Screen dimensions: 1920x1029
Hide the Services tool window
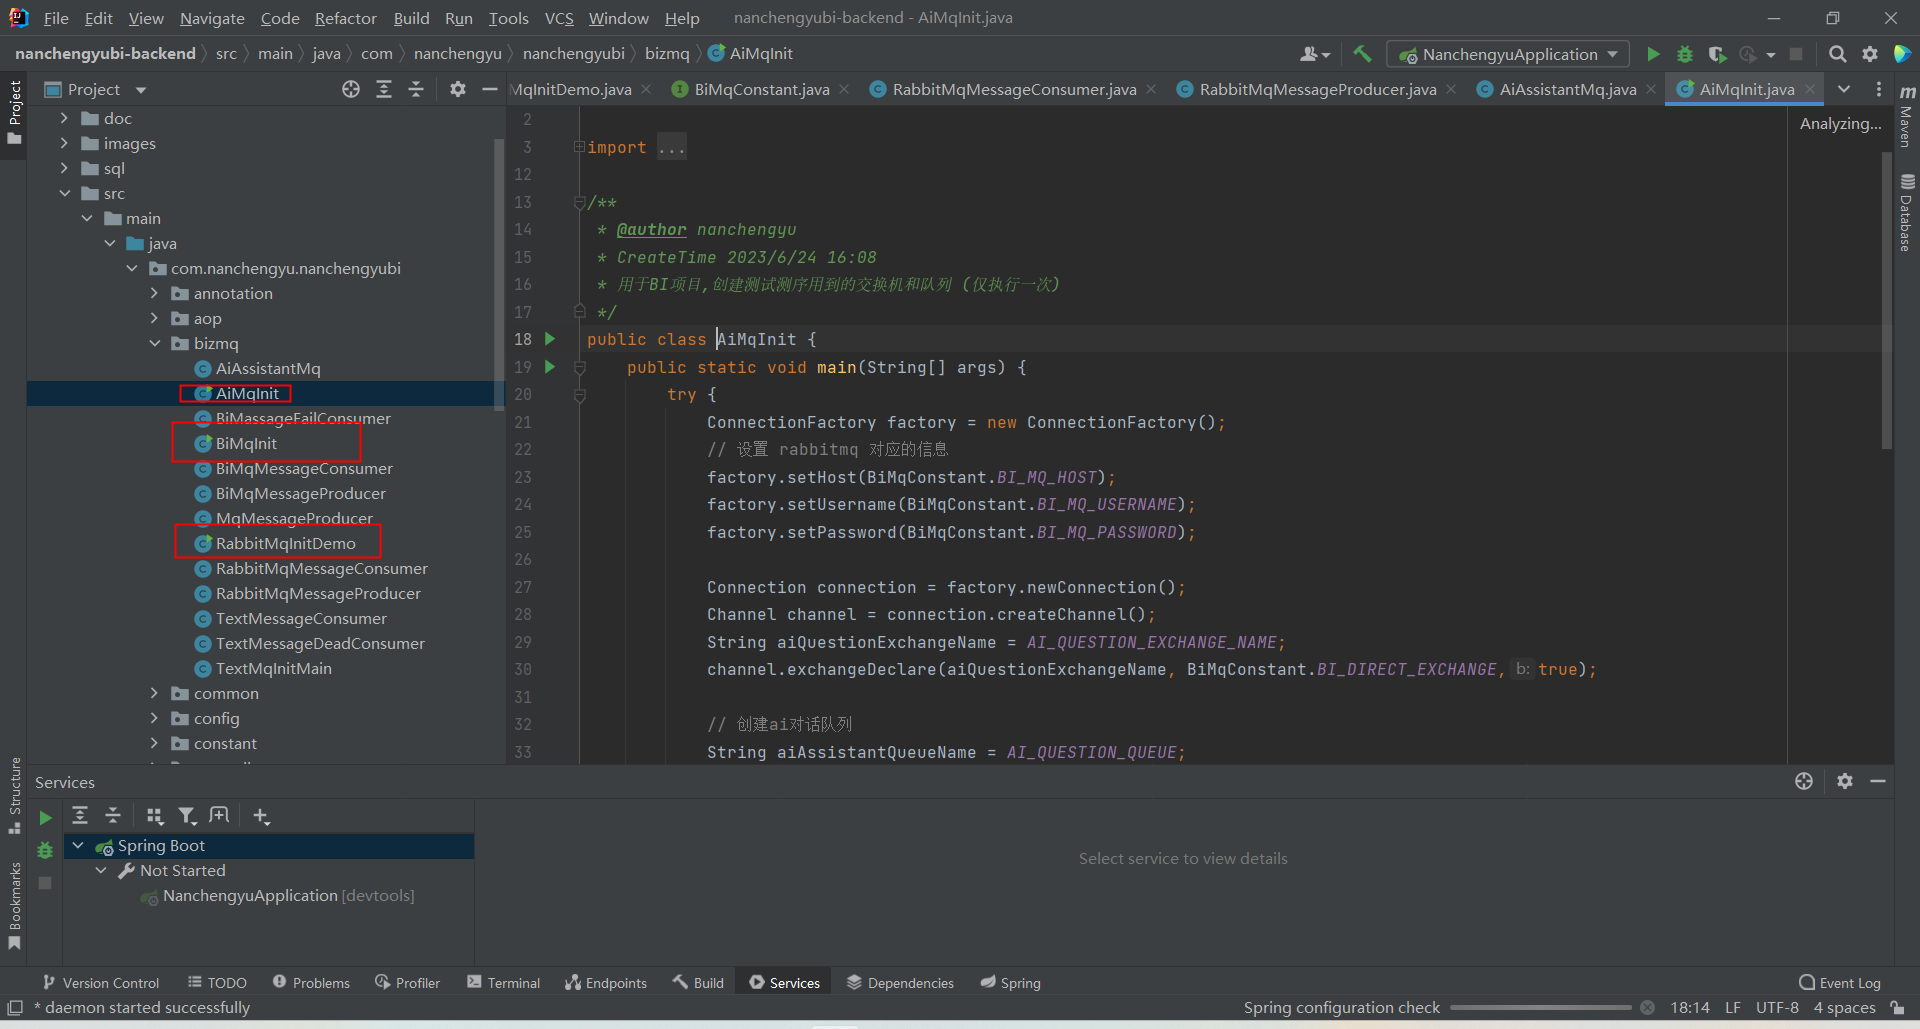click(x=1878, y=781)
